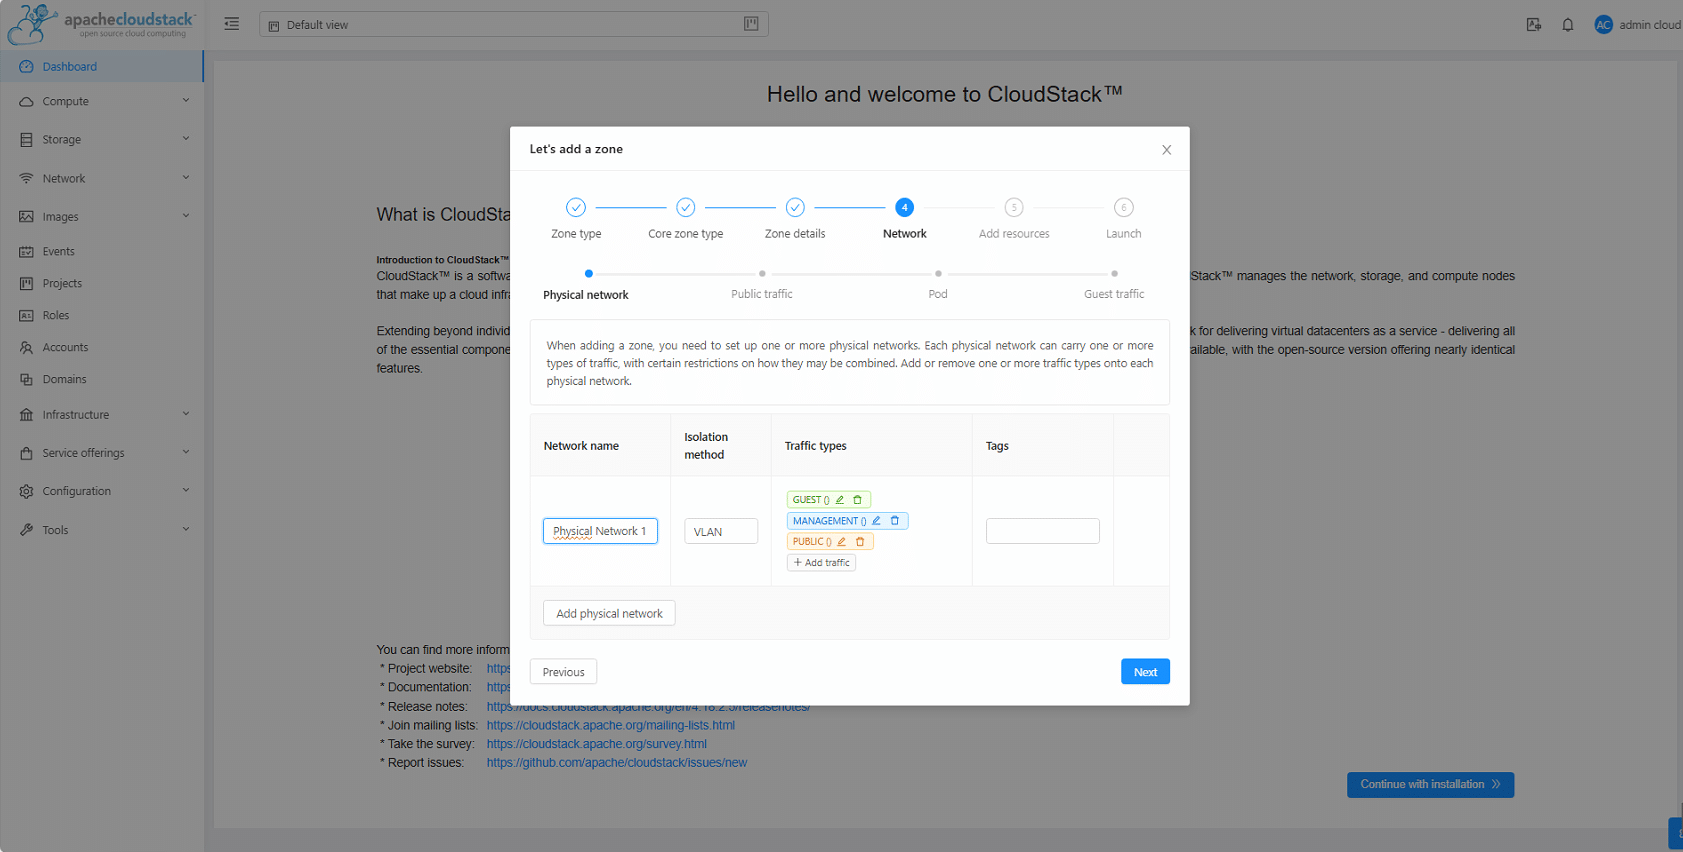
Task: Click the Dashboard sidebar icon
Action: (x=26, y=67)
